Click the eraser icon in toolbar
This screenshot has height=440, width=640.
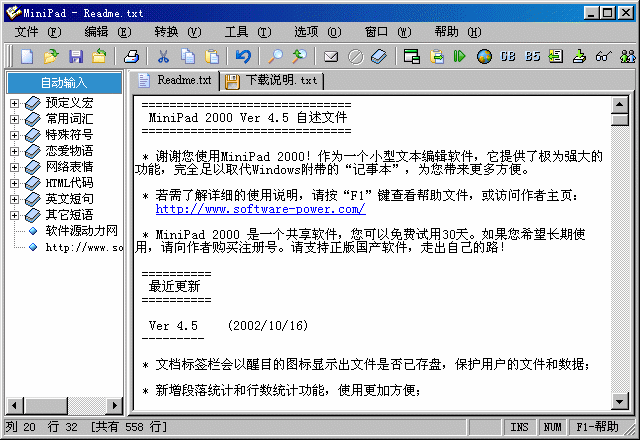pyautogui.click(x=379, y=56)
